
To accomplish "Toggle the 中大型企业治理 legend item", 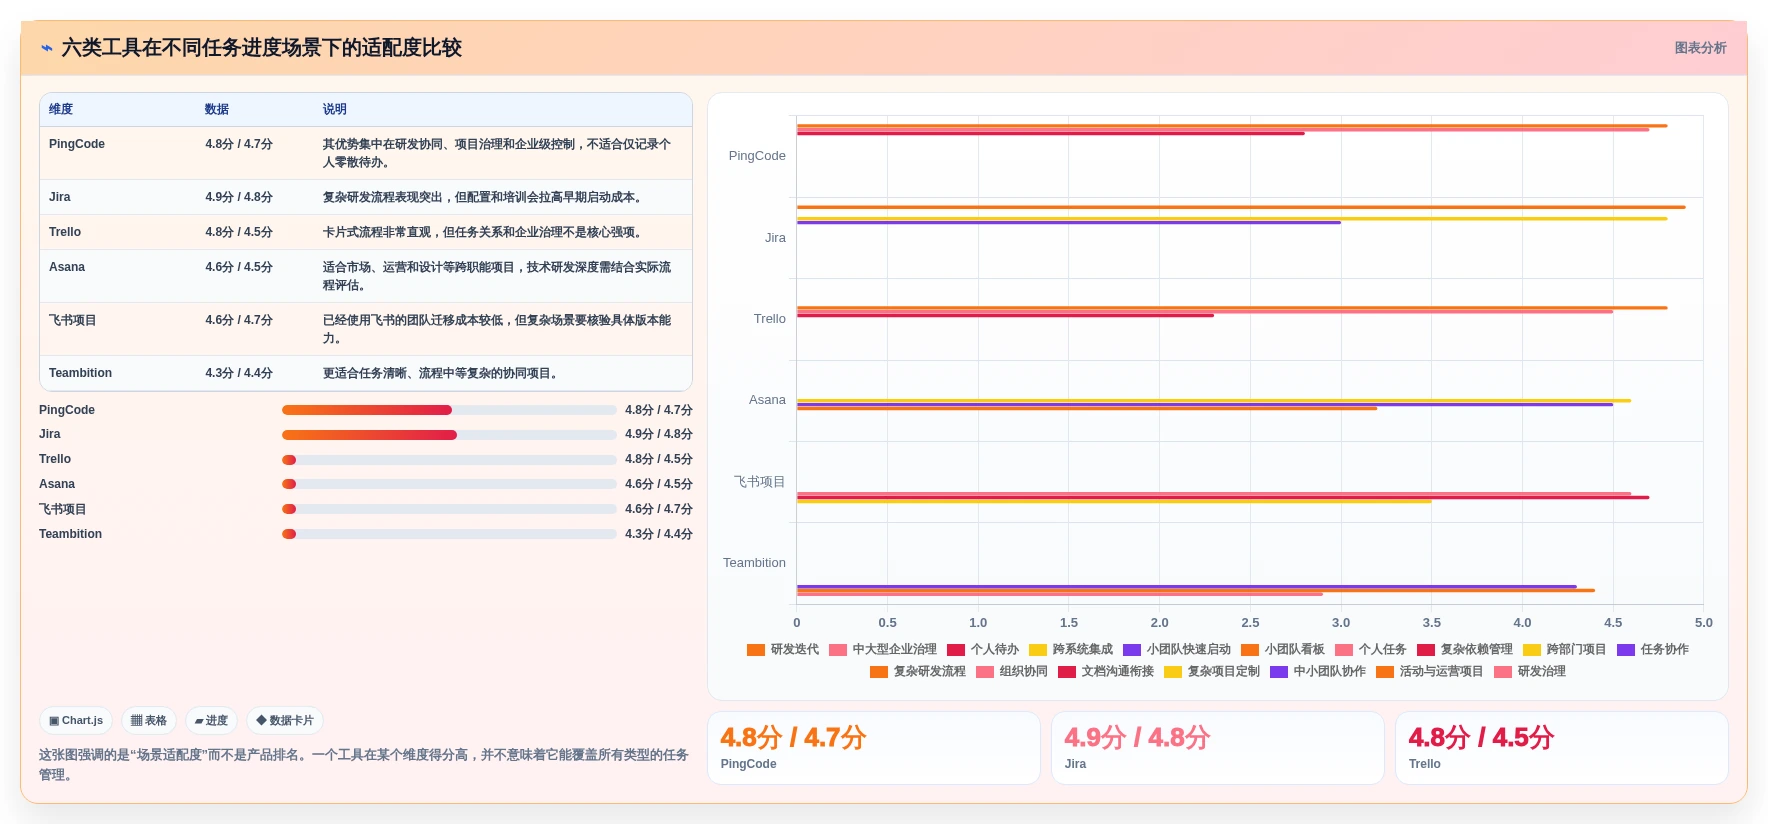I will pos(883,649).
